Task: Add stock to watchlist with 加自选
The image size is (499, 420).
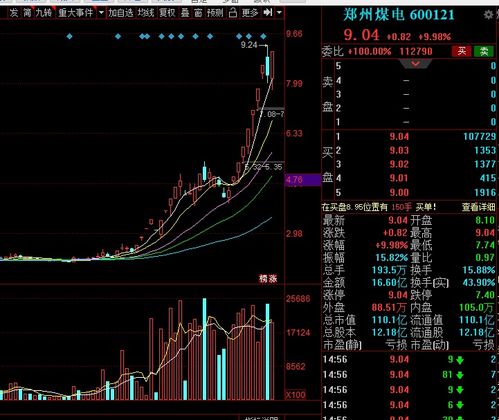Action: tap(121, 13)
